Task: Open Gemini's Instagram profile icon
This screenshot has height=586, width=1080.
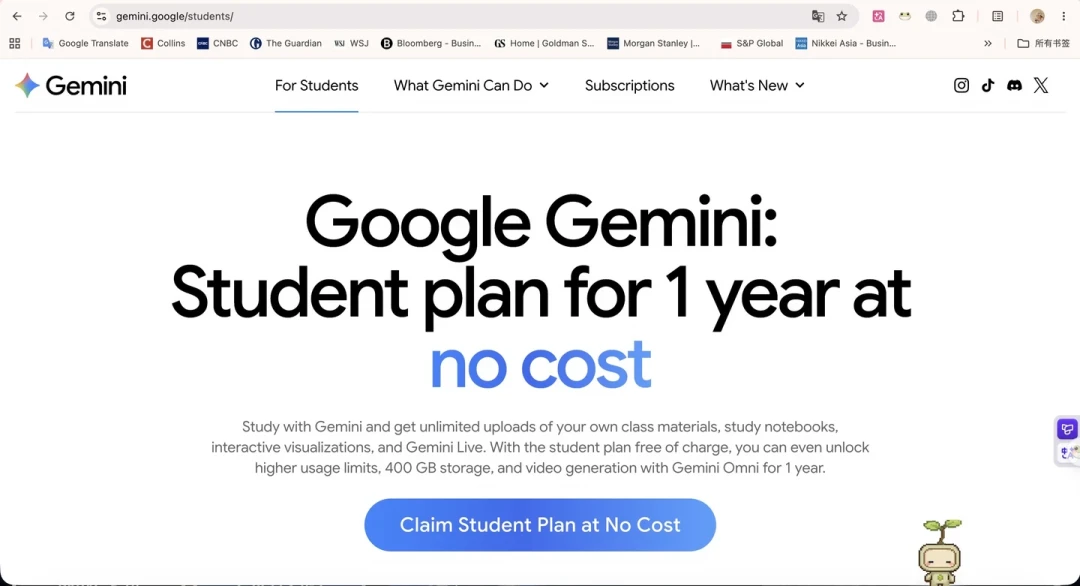Action: [961, 85]
